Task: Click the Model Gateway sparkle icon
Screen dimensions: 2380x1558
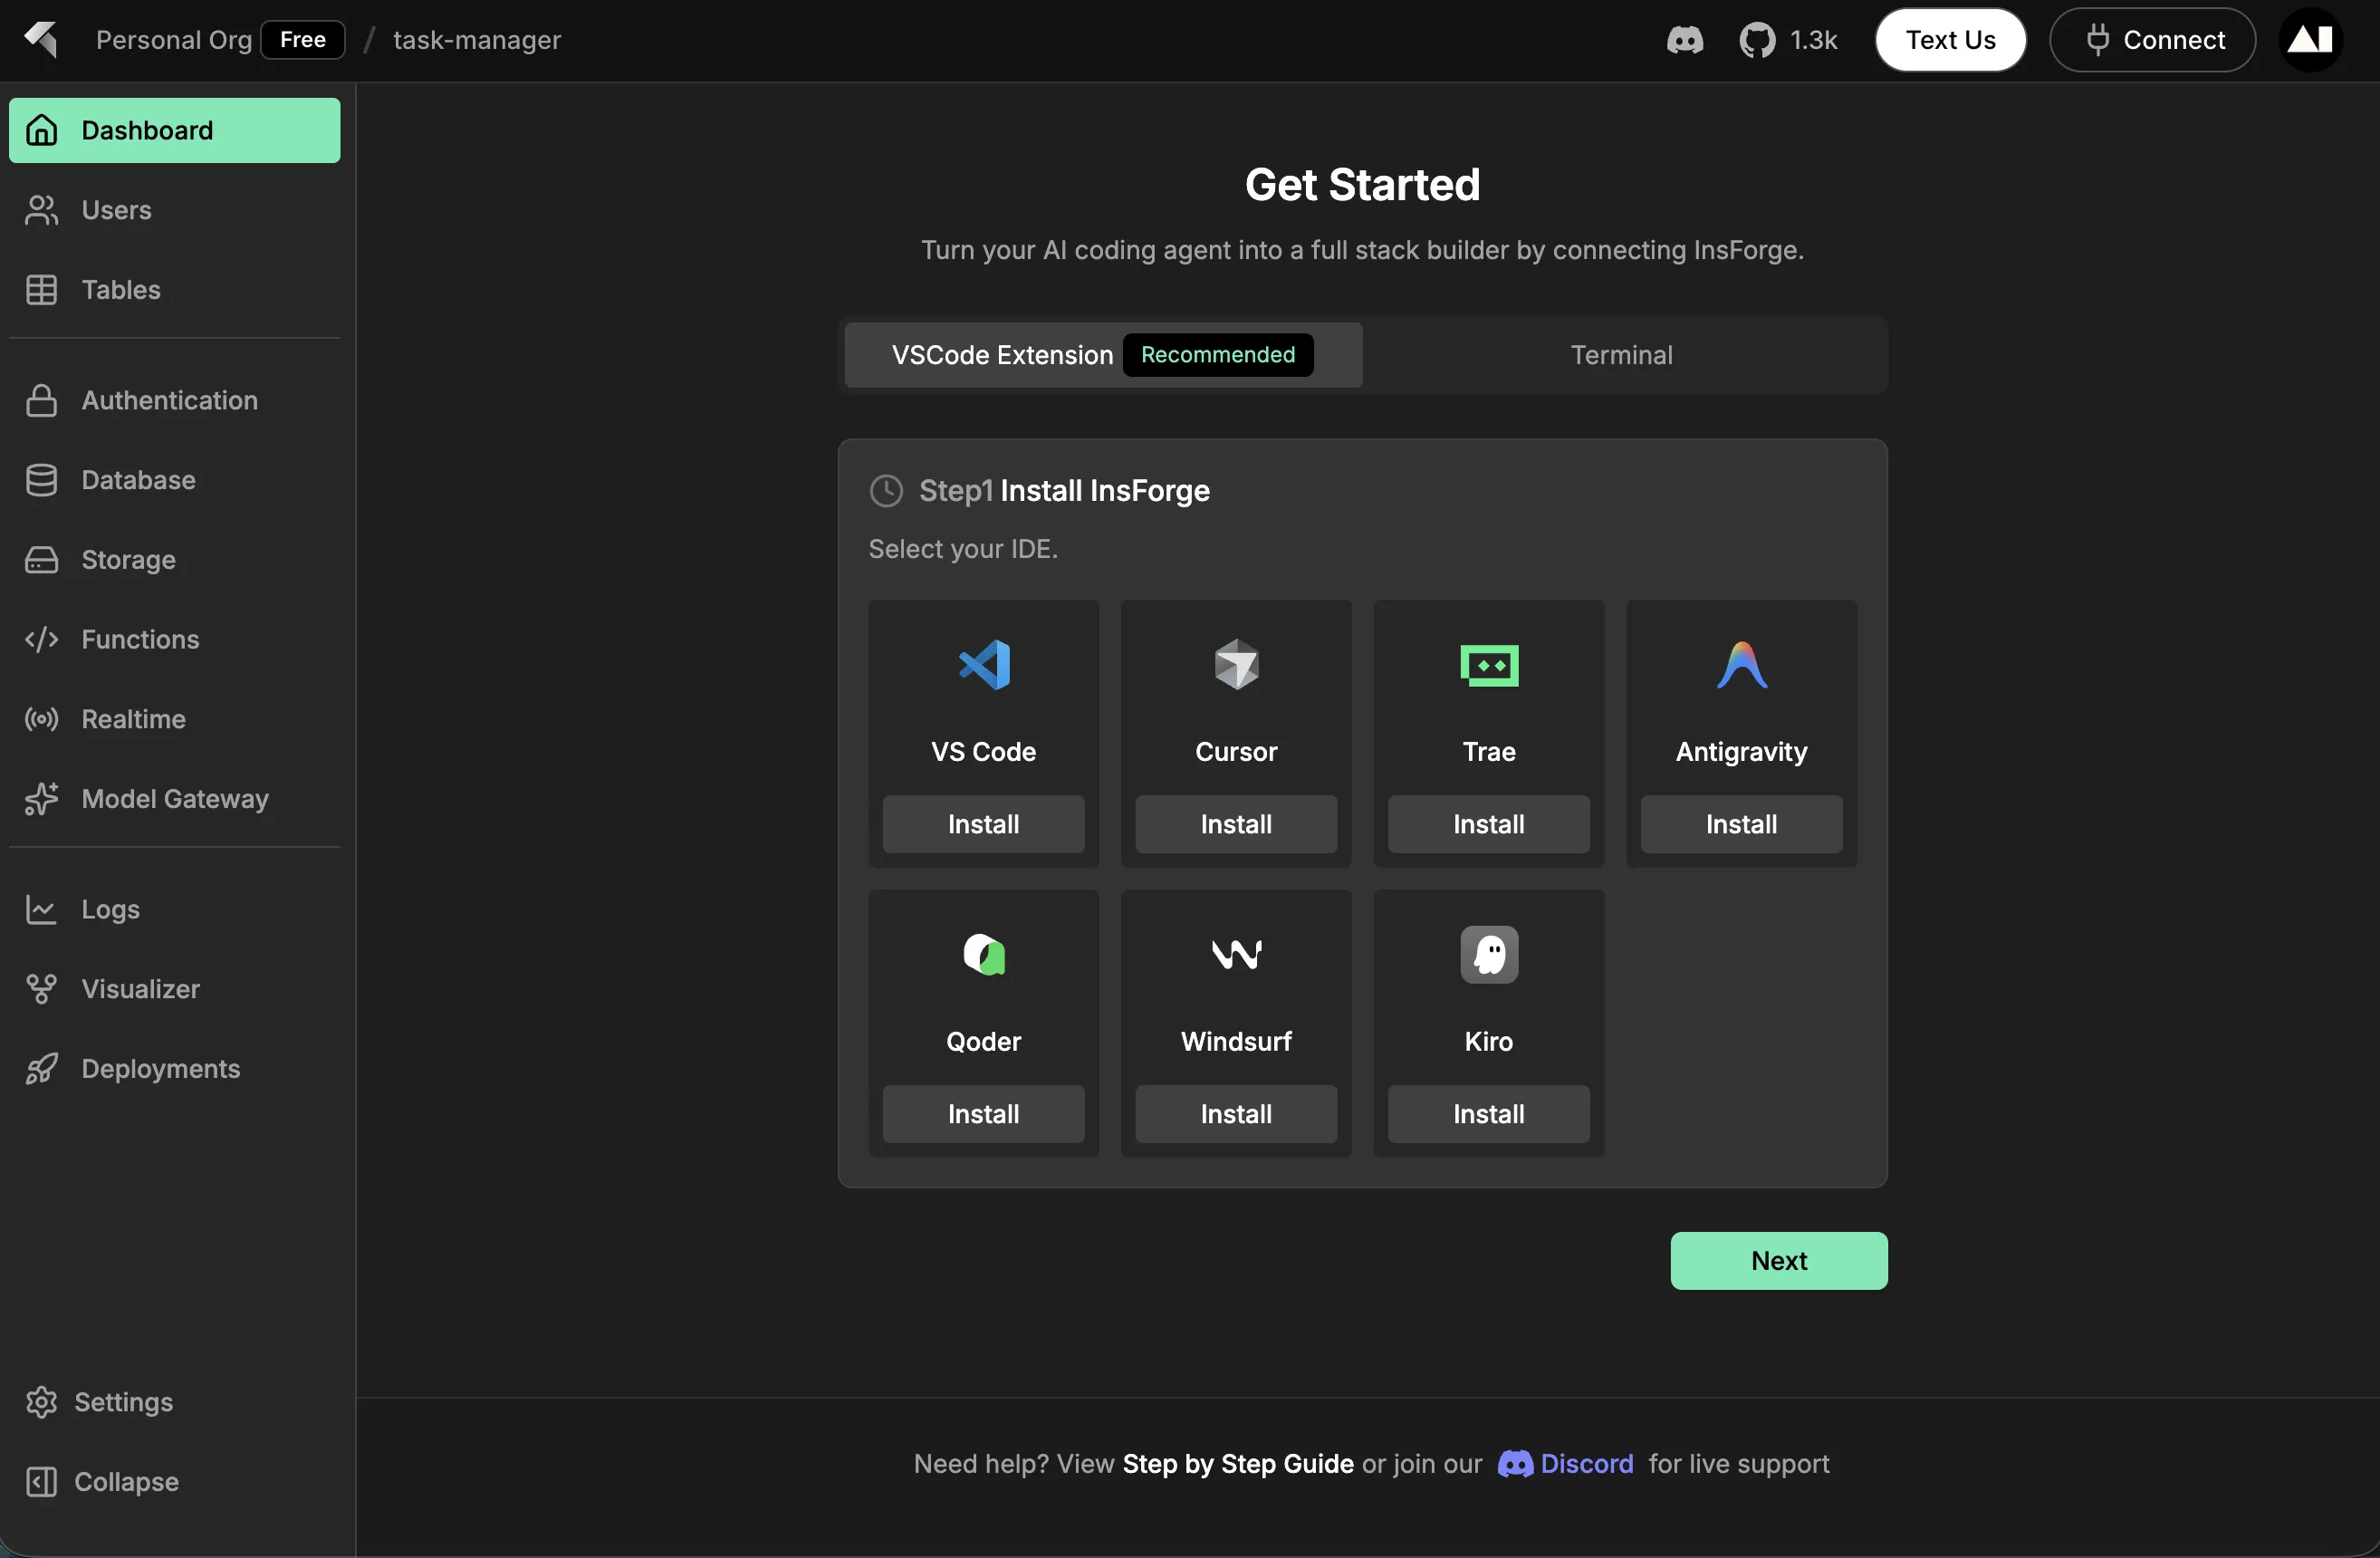Action: (41, 799)
